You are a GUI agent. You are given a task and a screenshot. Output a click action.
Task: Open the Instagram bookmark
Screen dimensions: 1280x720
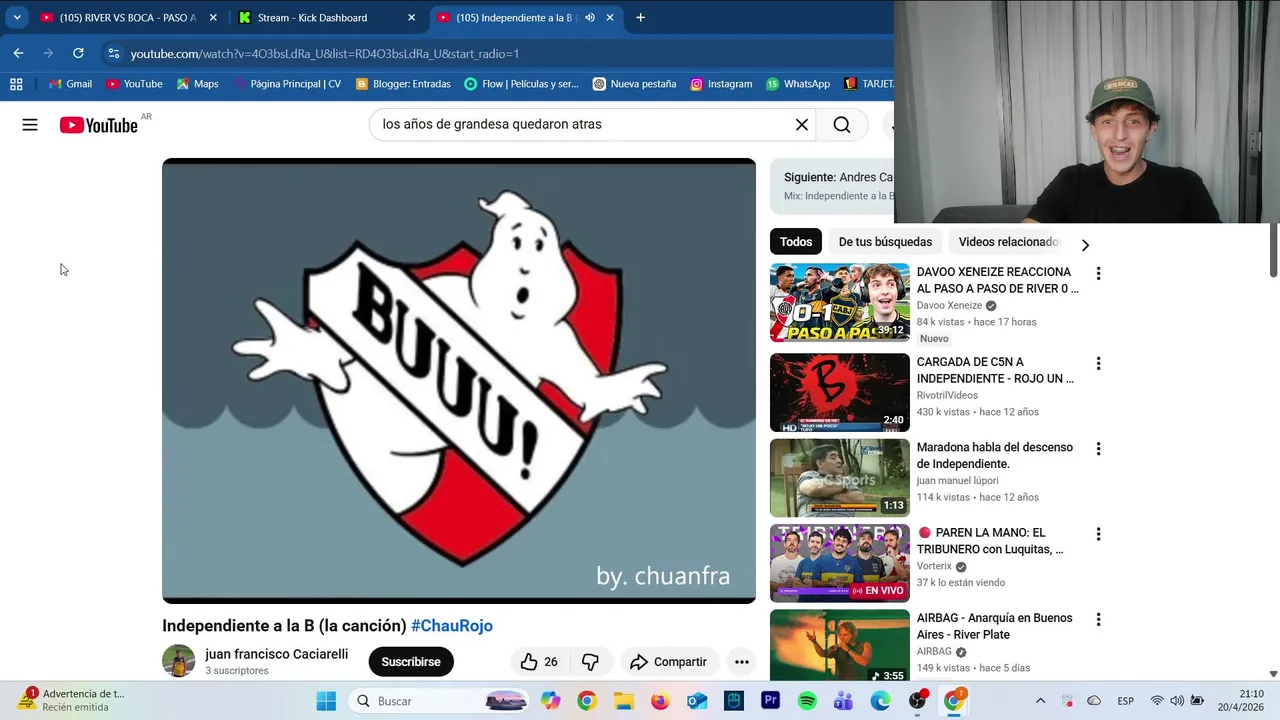tap(721, 84)
